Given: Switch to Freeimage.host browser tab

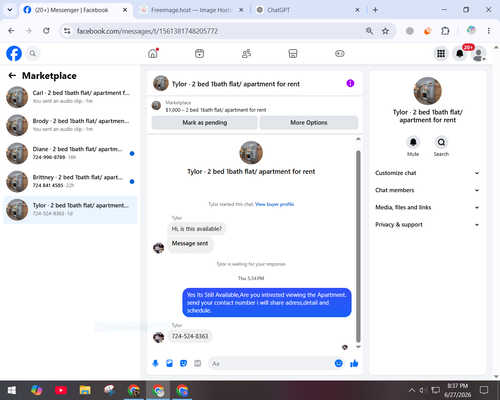Looking at the screenshot, I should coord(191,10).
